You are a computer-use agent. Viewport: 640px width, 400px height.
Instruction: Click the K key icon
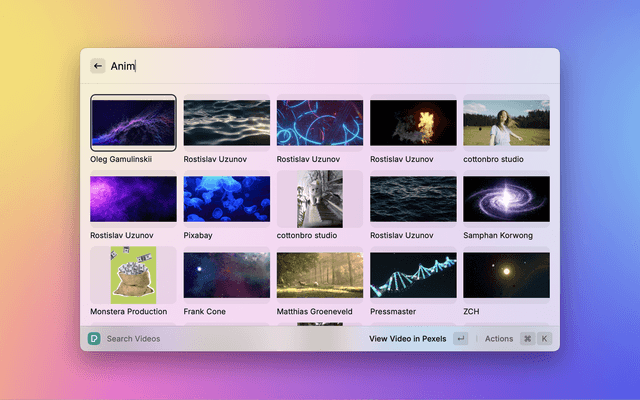pos(545,339)
